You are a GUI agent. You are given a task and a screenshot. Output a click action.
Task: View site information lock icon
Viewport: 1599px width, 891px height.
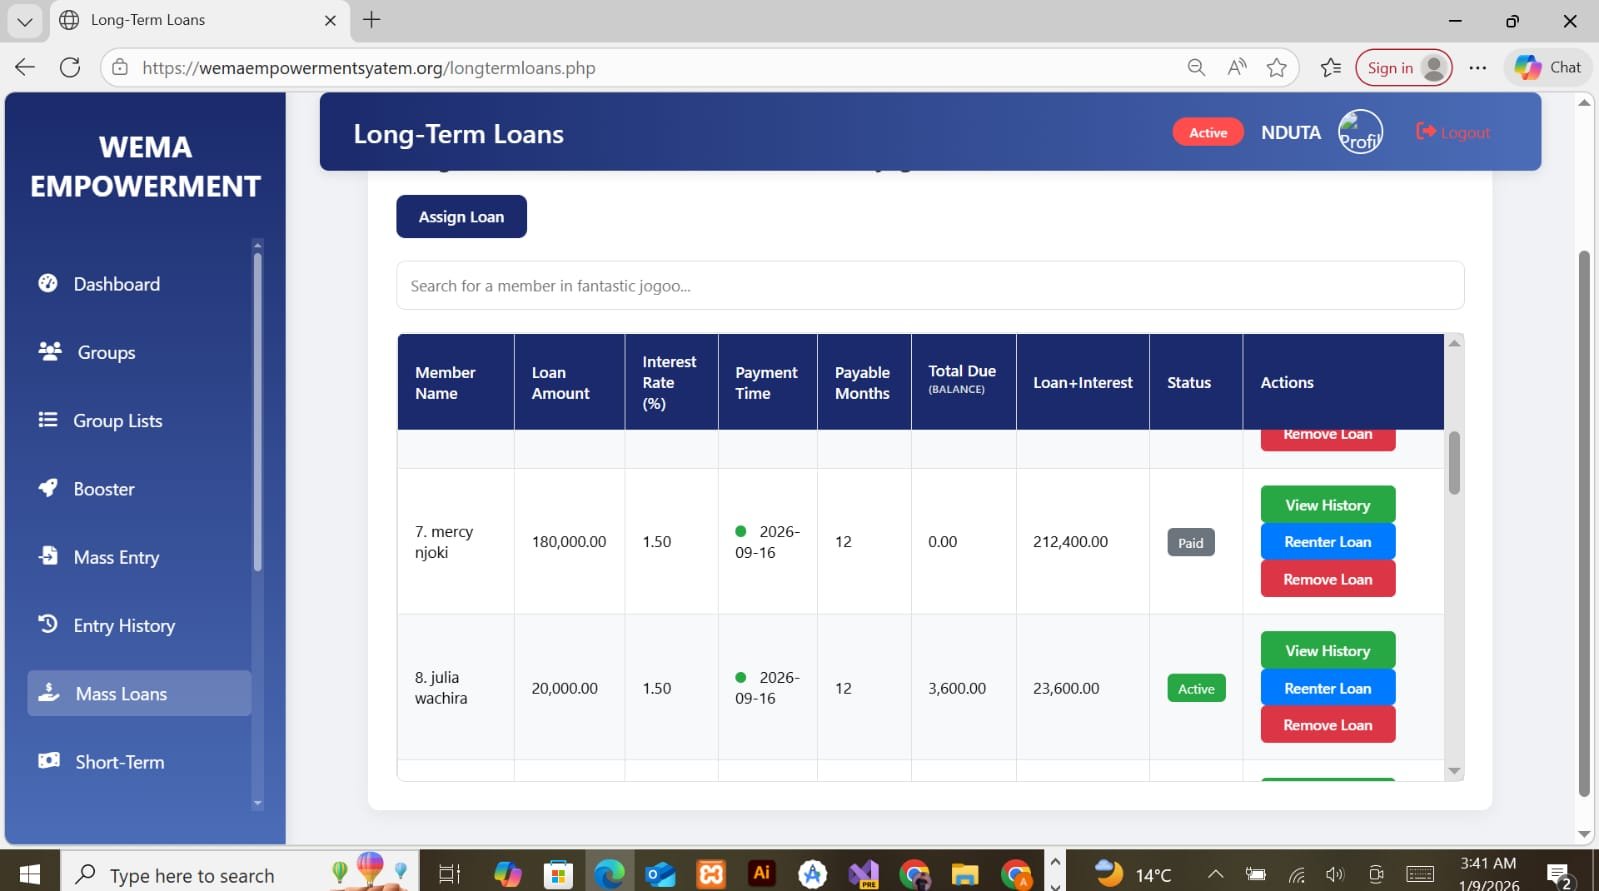(x=120, y=67)
